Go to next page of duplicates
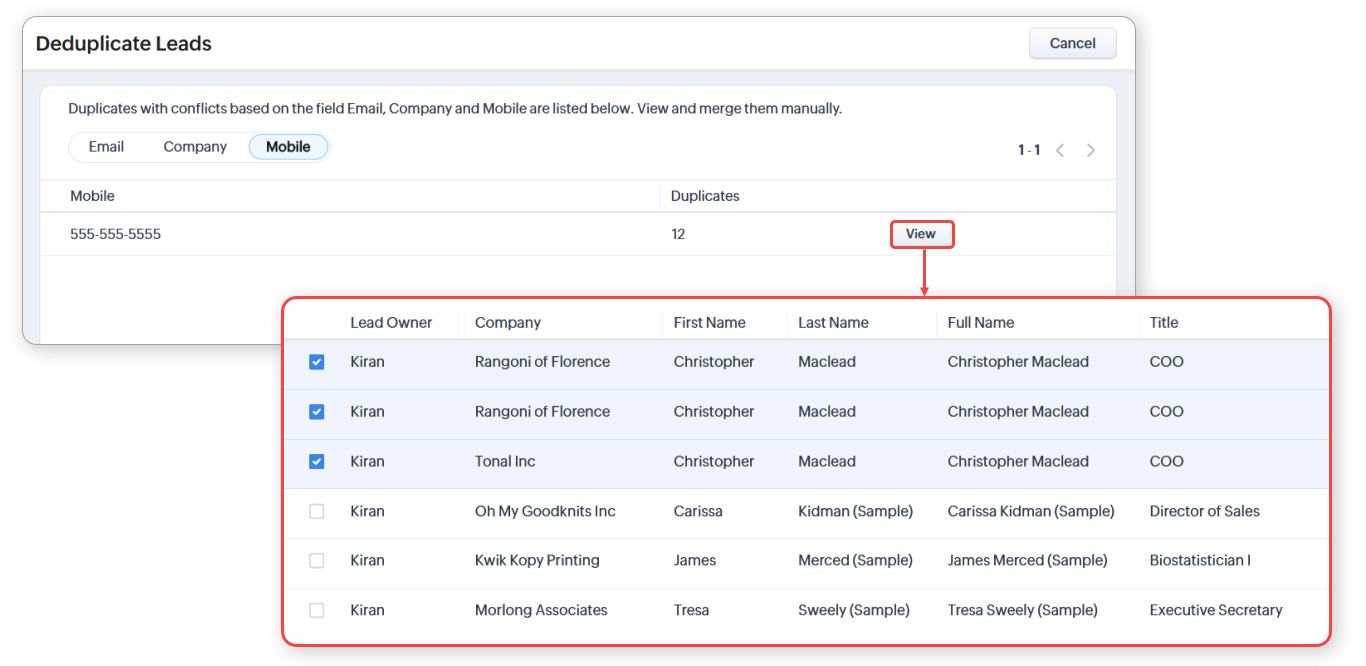Viewport: 1366px width, 666px height. click(x=1091, y=150)
